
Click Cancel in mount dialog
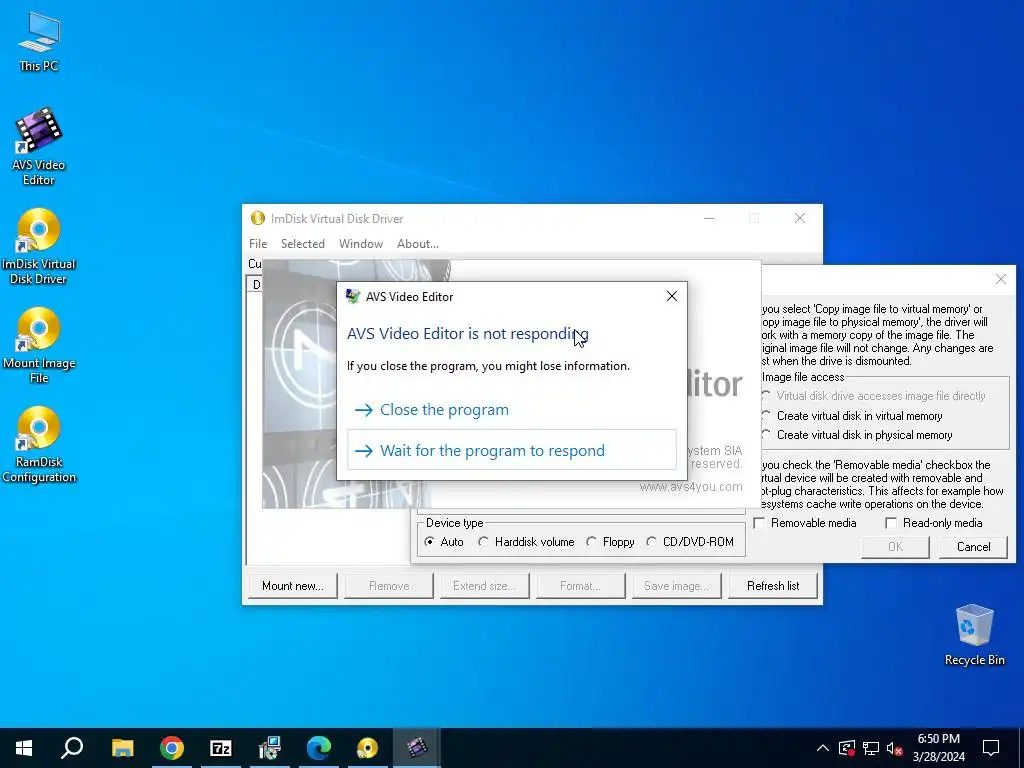tap(973, 547)
